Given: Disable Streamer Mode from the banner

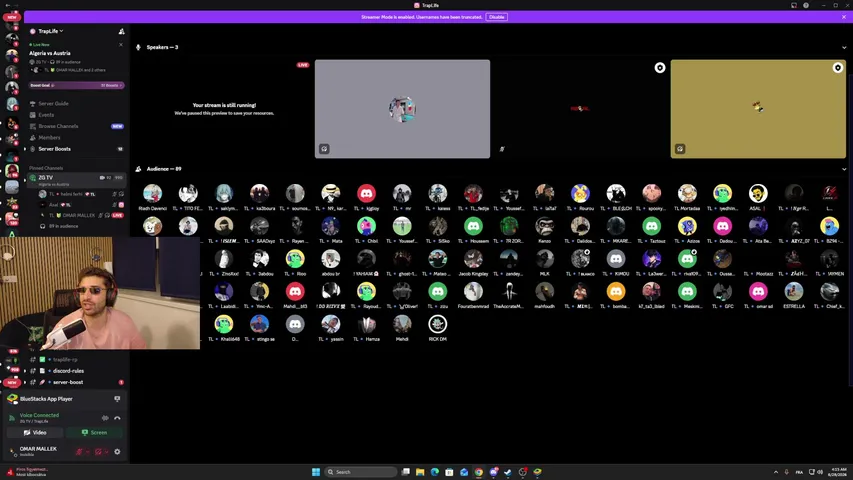Looking at the screenshot, I should tap(497, 17).
